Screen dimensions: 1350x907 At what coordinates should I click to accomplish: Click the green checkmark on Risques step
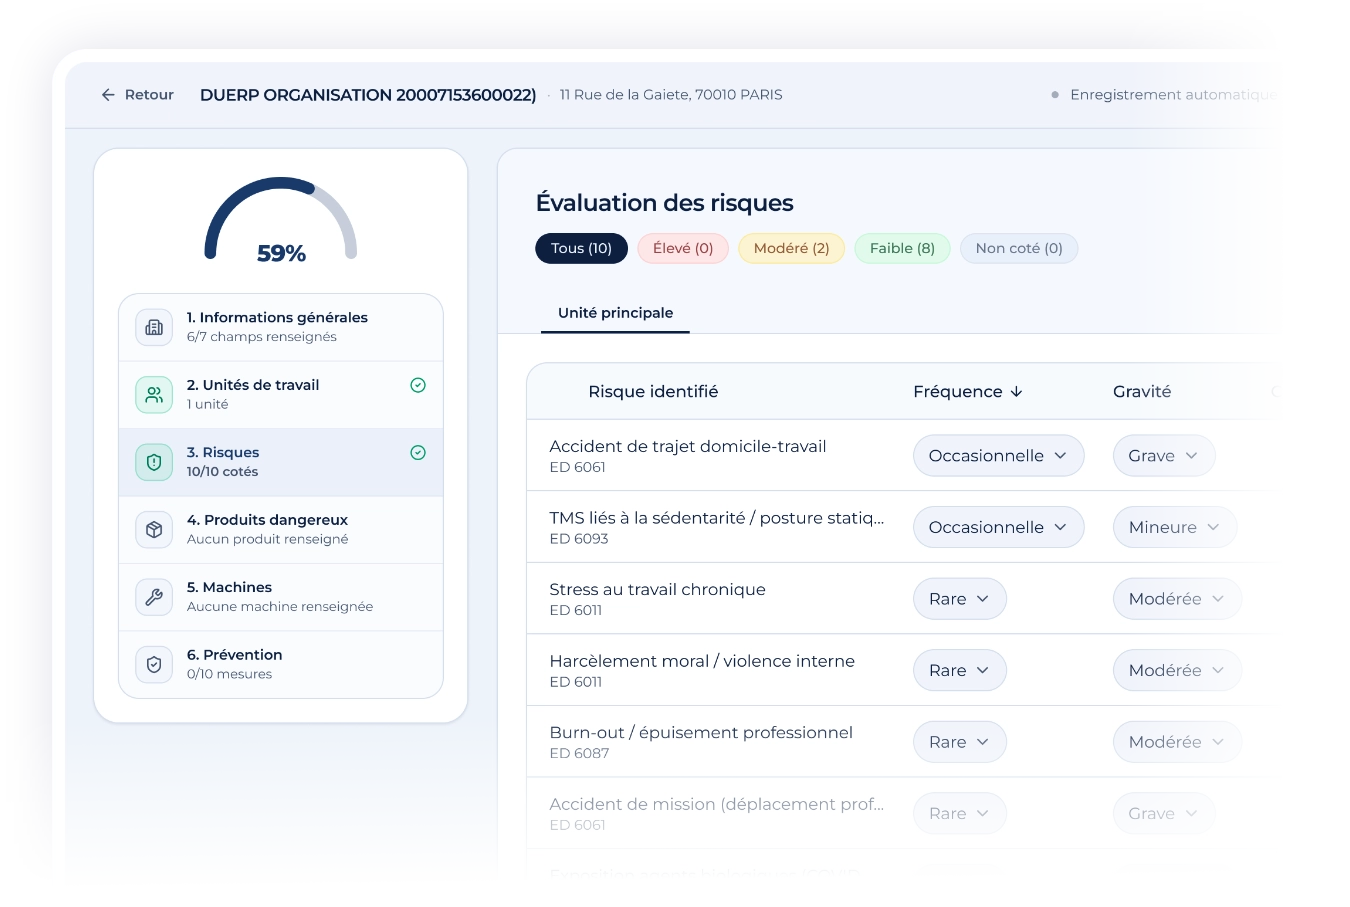tap(418, 453)
